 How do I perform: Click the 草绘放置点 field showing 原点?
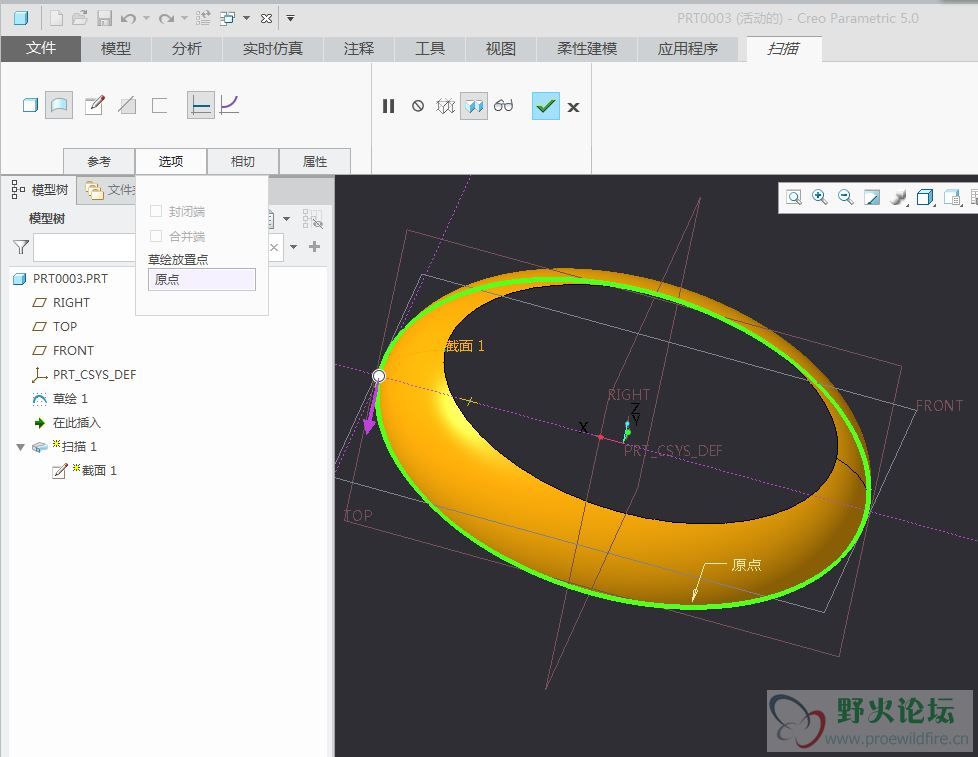(201, 279)
